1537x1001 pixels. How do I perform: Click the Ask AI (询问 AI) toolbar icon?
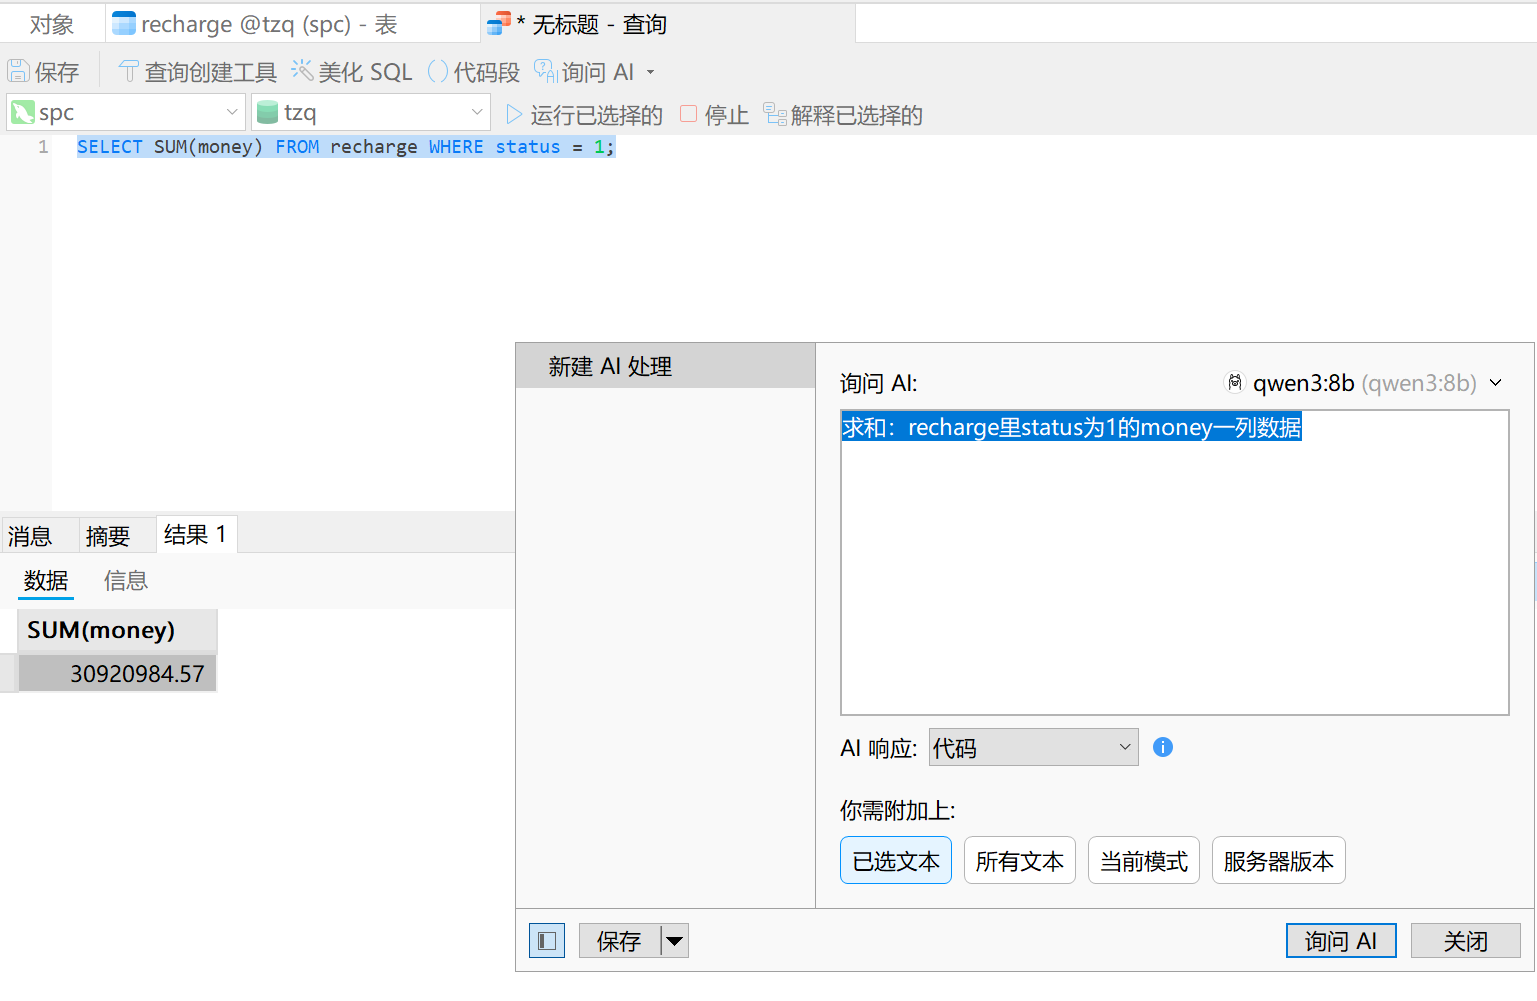(x=545, y=71)
